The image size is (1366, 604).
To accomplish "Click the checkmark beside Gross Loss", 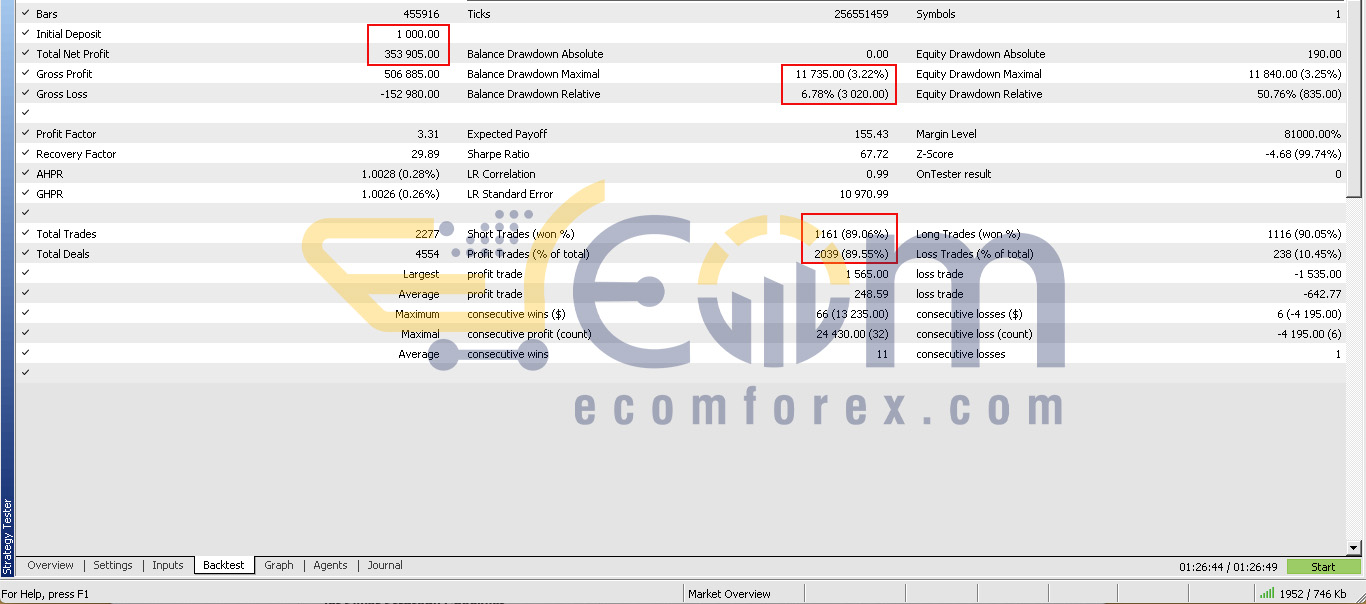I will [25, 94].
